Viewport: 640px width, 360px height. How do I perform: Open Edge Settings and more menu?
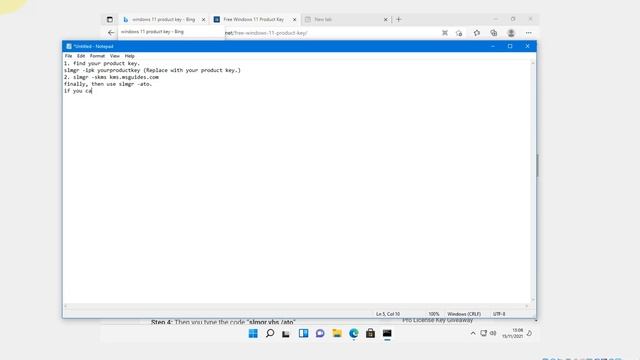coord(529,33)
